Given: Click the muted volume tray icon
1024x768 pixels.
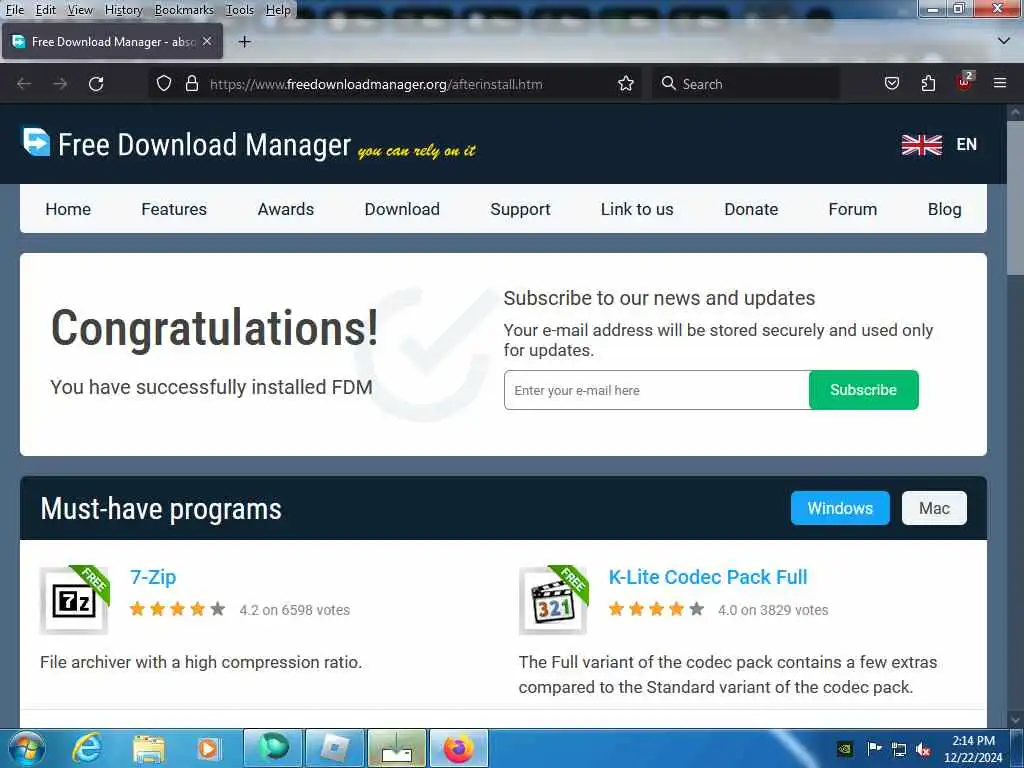Looking at the screenshot, I should pyautogui.click(x=923, y=750).
